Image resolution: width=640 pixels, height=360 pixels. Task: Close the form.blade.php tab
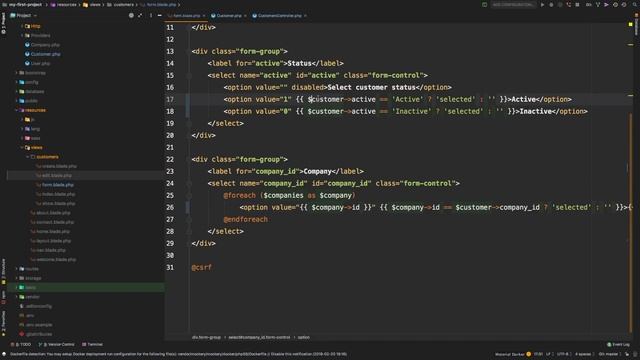[204, 16]
